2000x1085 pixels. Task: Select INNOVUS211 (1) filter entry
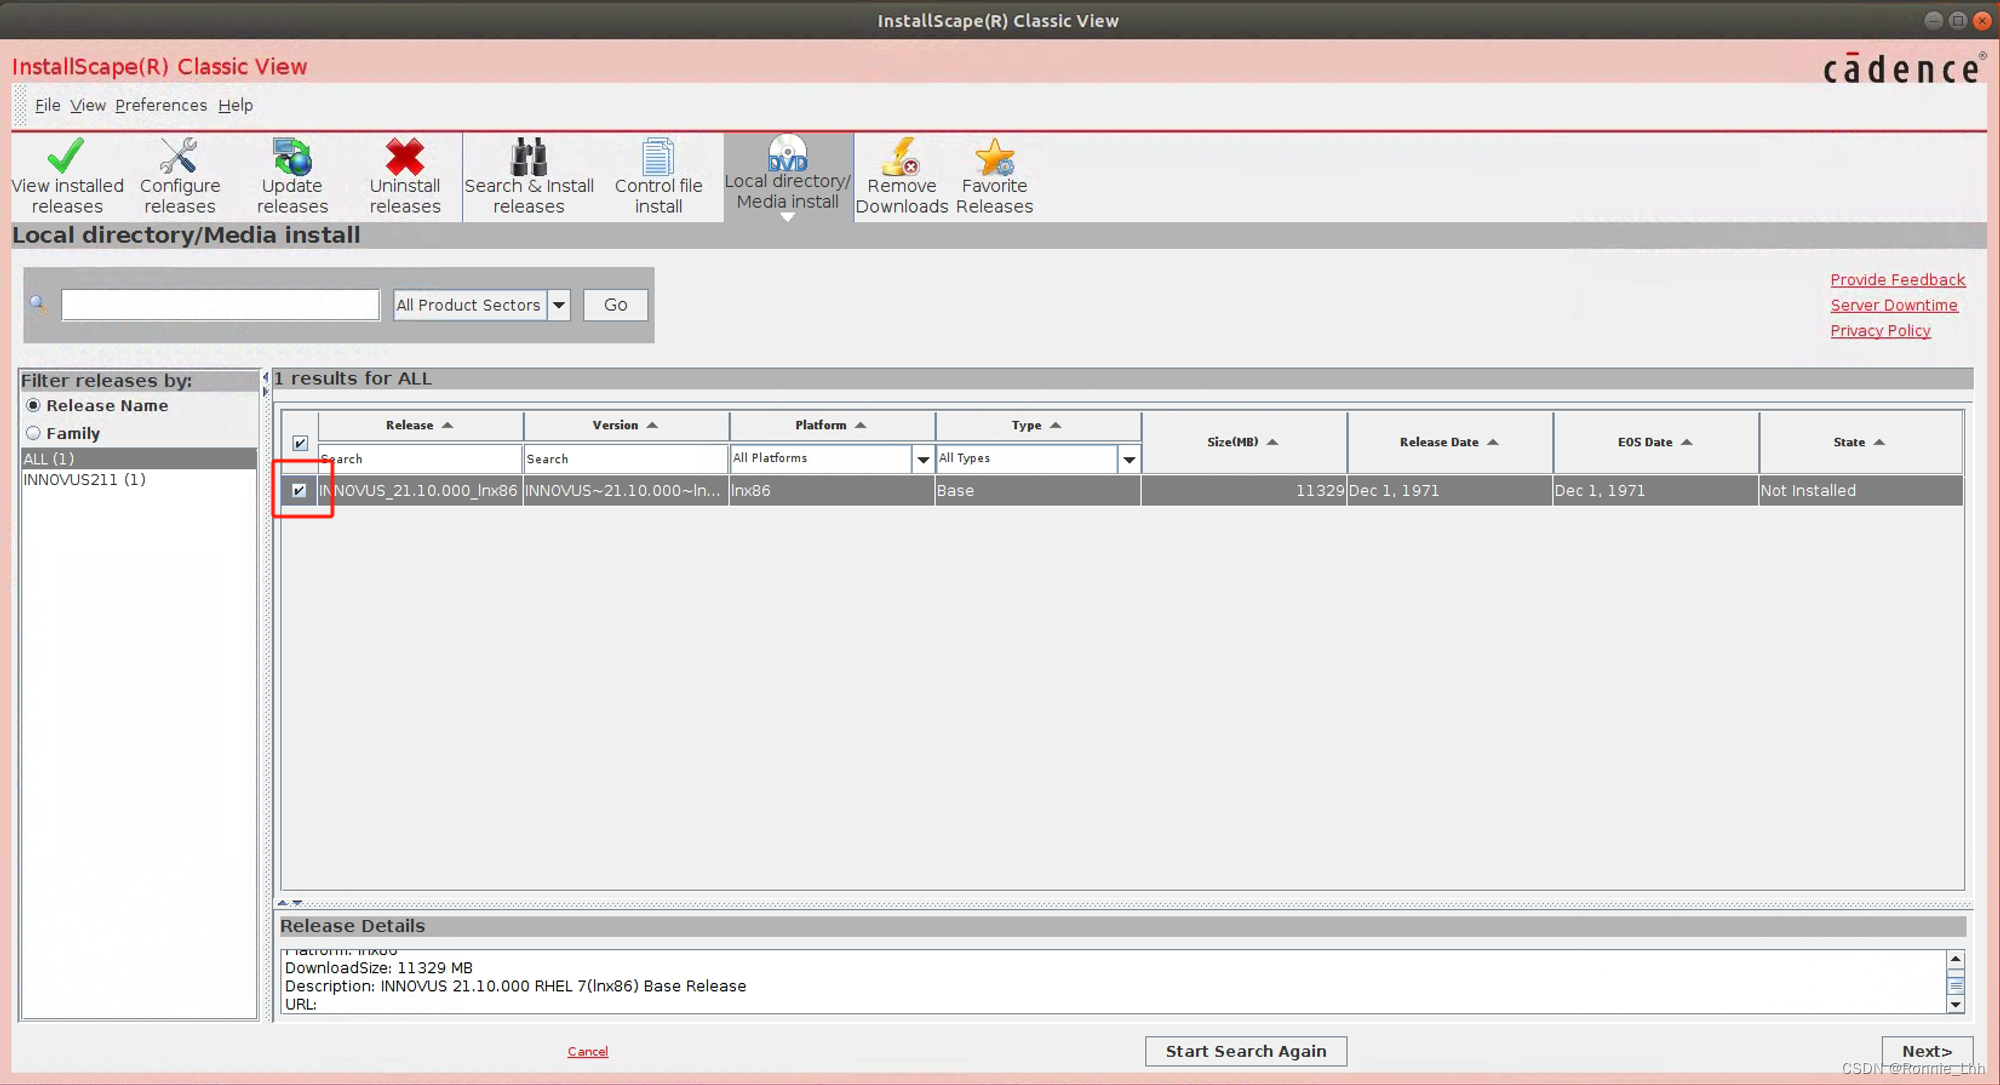coord(138,479)
